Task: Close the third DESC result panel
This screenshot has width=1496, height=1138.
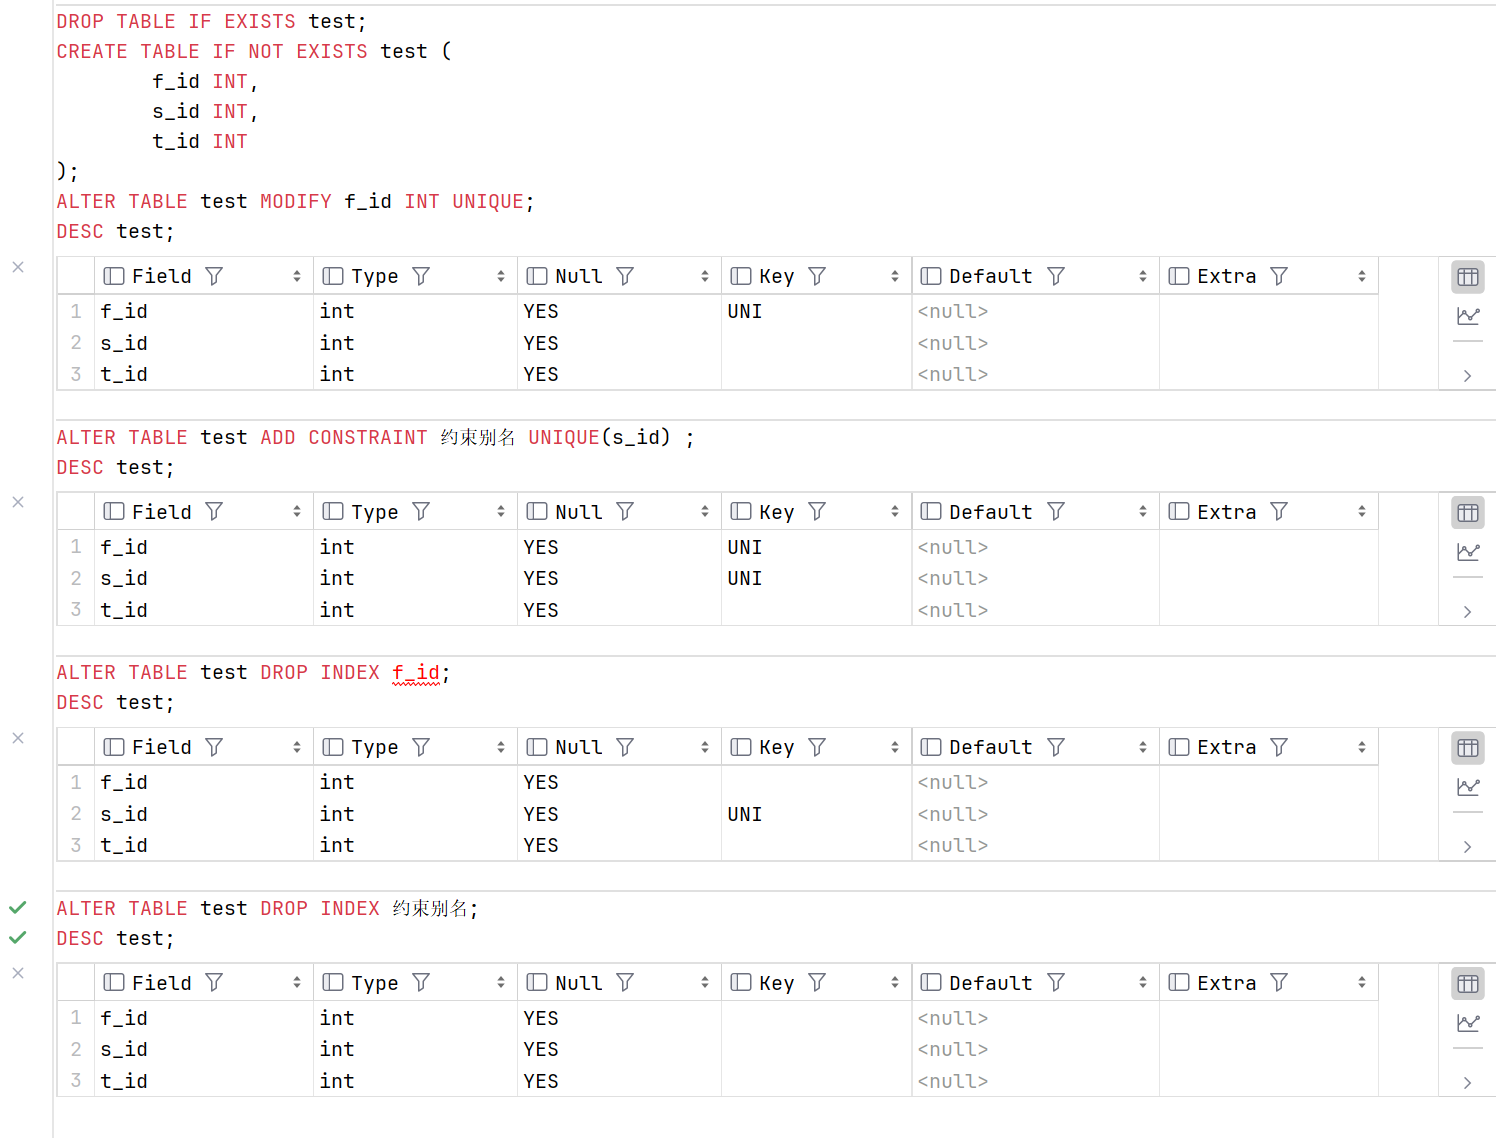Action: point(18,738)
